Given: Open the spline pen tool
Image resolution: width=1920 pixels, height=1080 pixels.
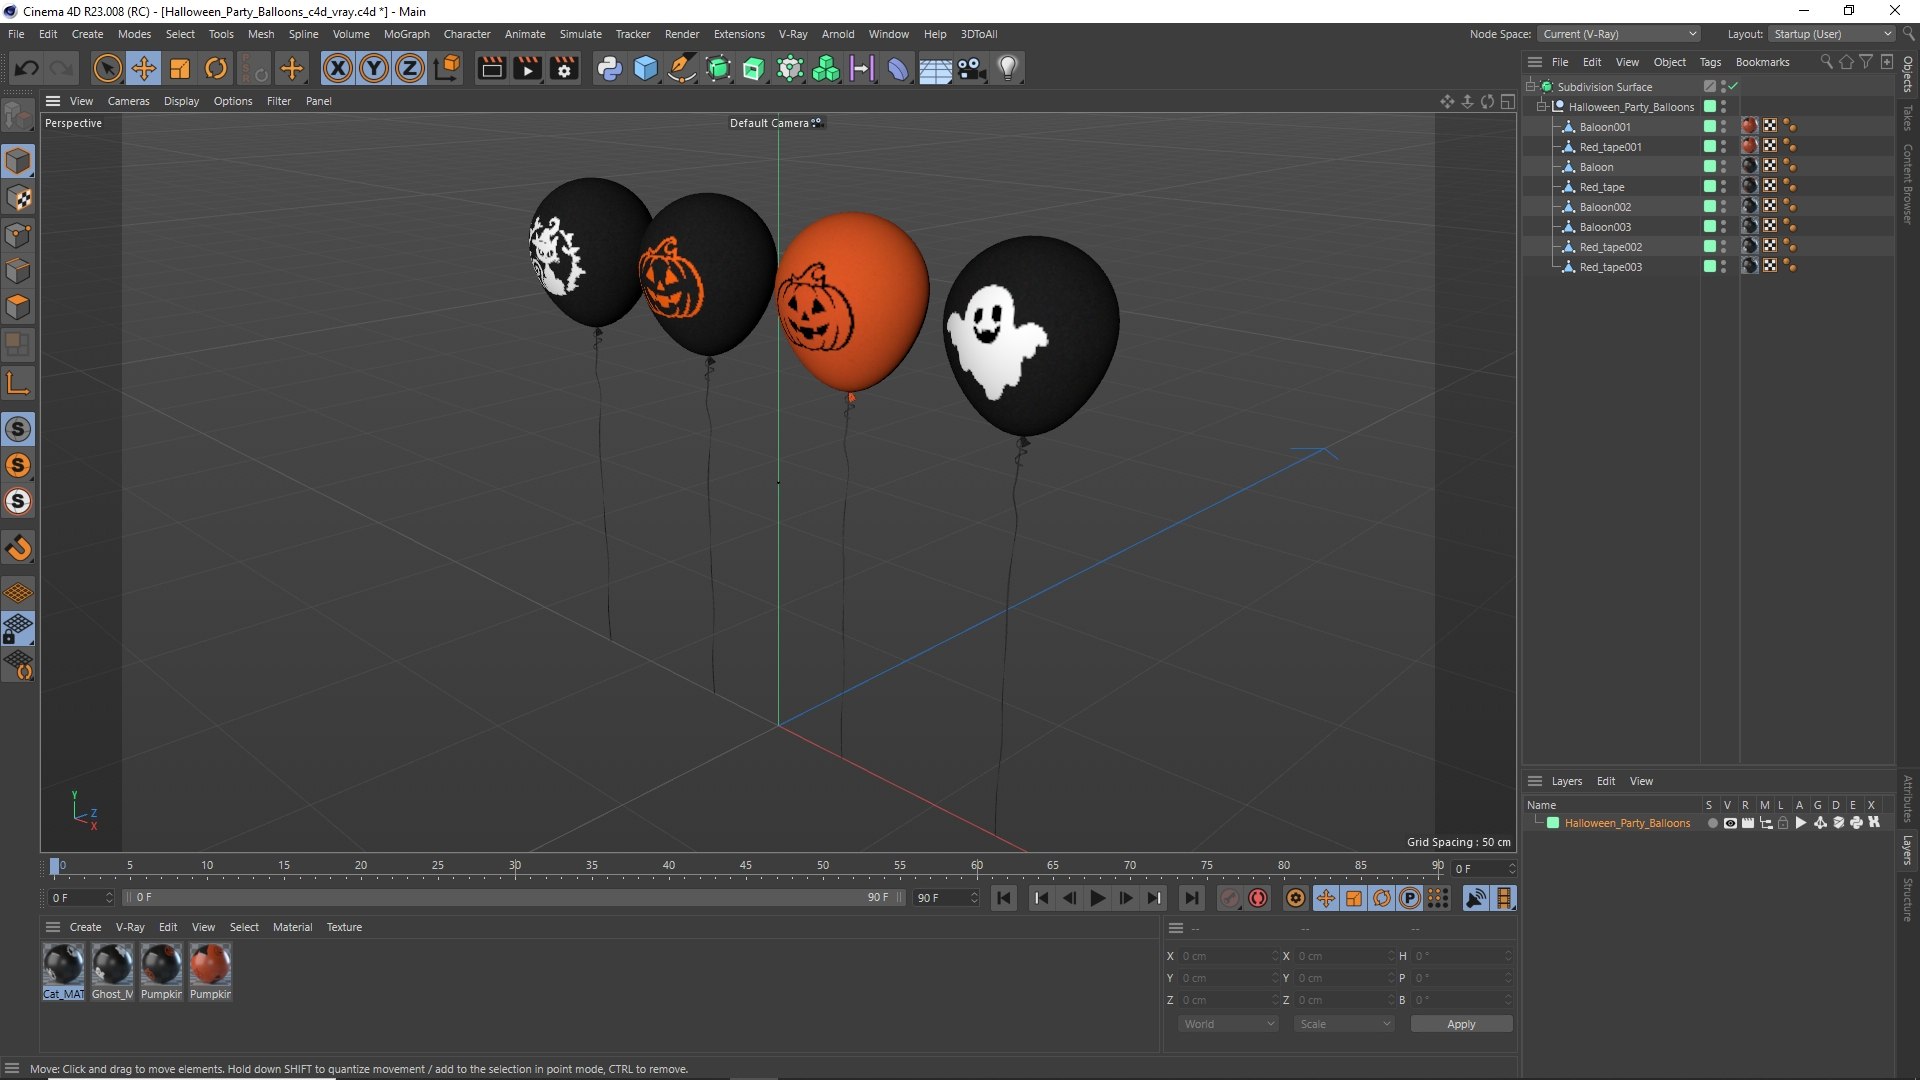Looking at the screenshot, I should click(x=682, y=68).
